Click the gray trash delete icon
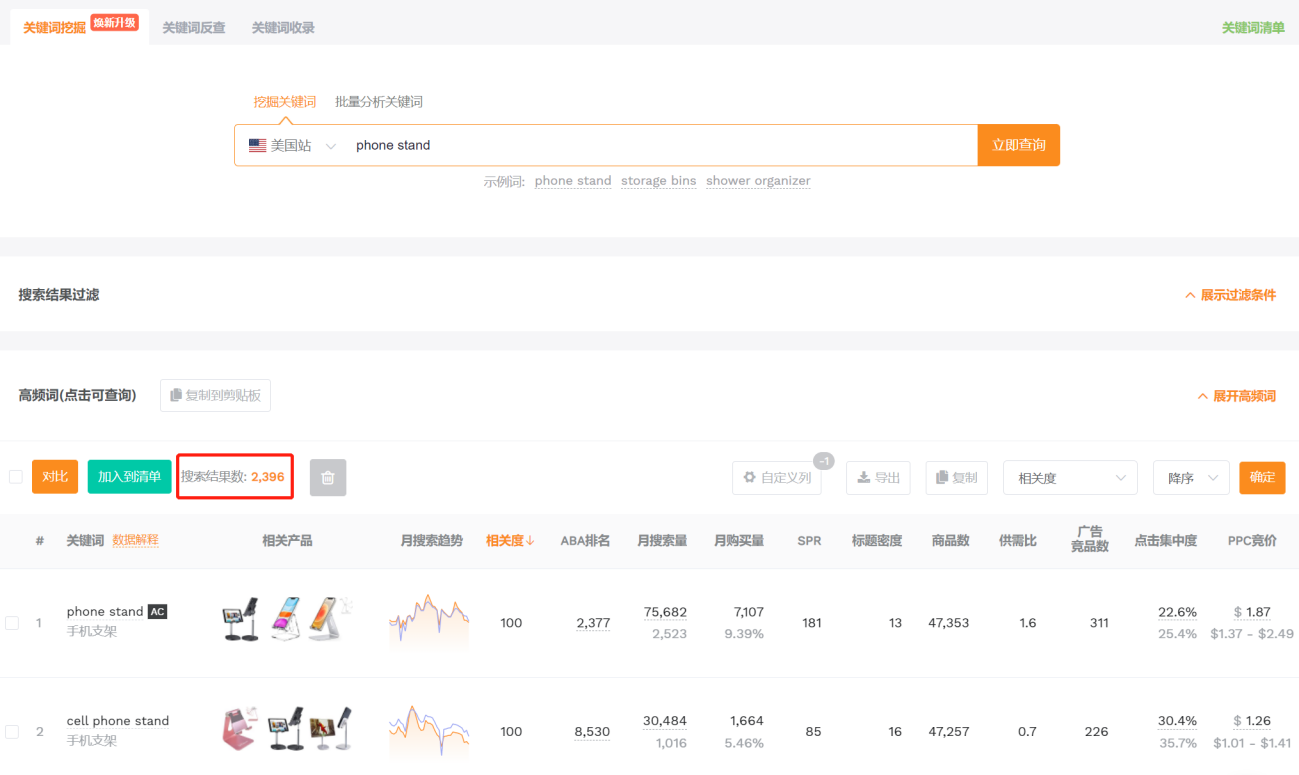Image resolution: width=1299 pixels, height=775 pixels. tap(327, 477)
